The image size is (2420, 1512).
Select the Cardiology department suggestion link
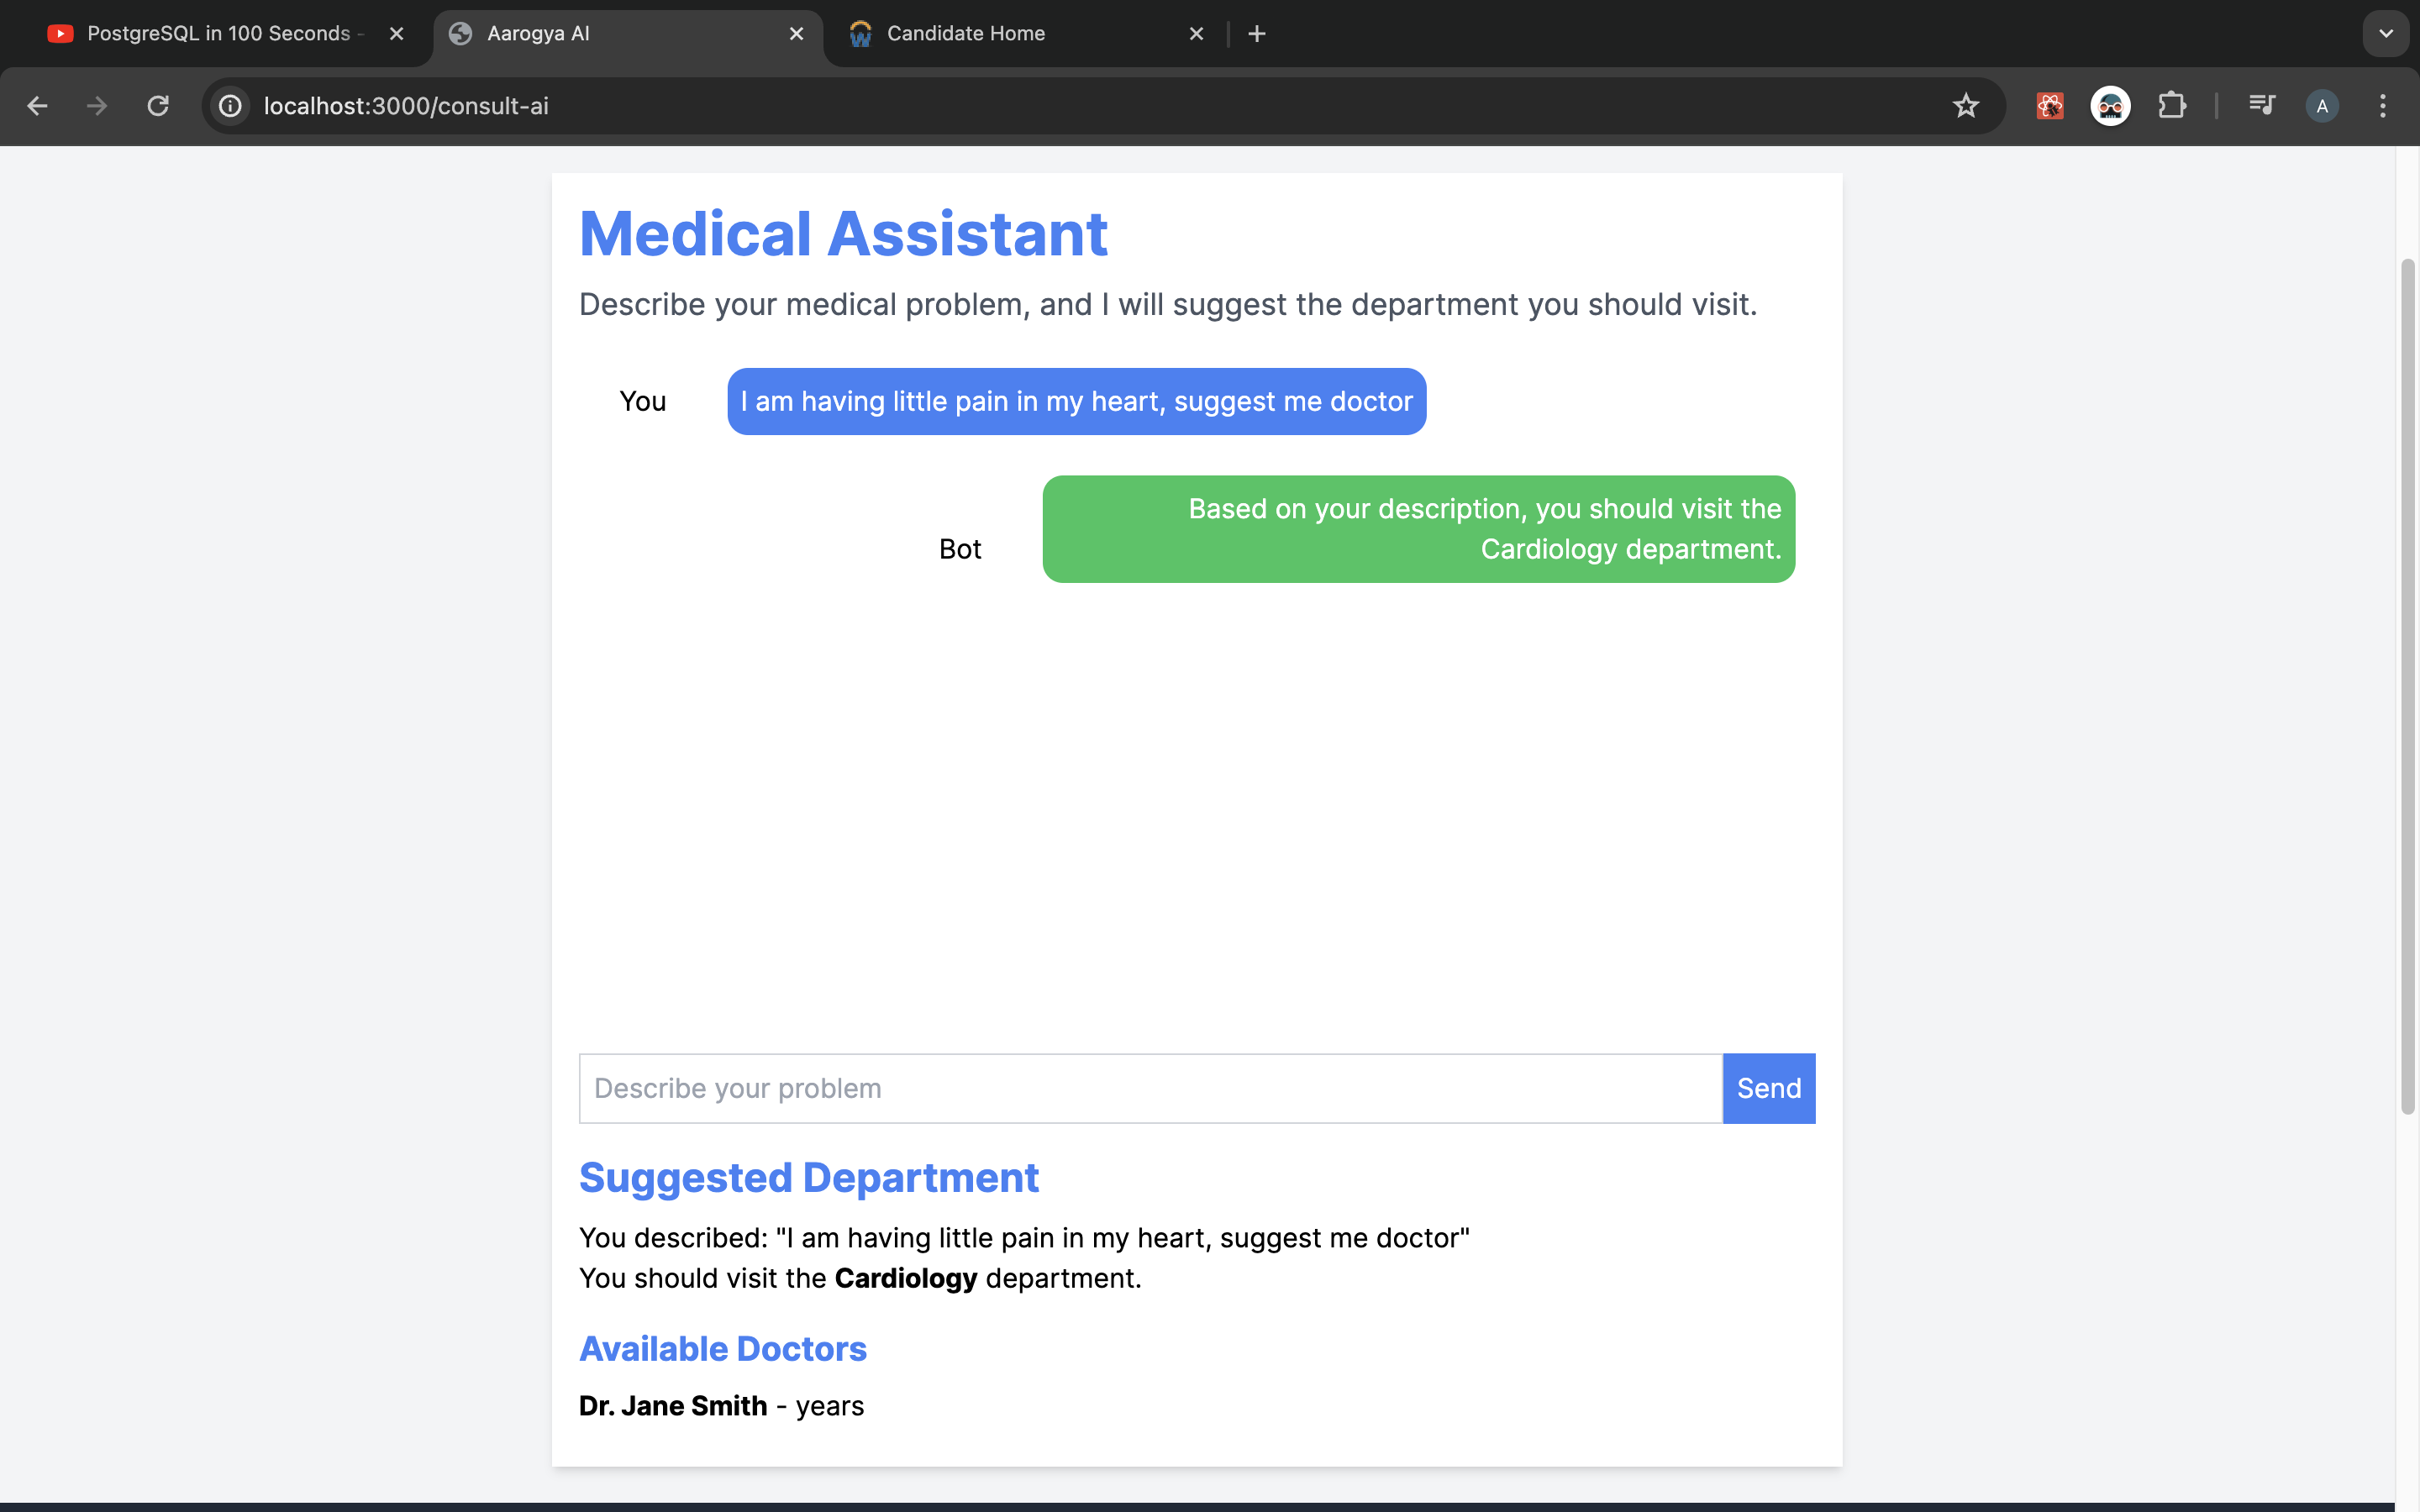coord(906,1278)
